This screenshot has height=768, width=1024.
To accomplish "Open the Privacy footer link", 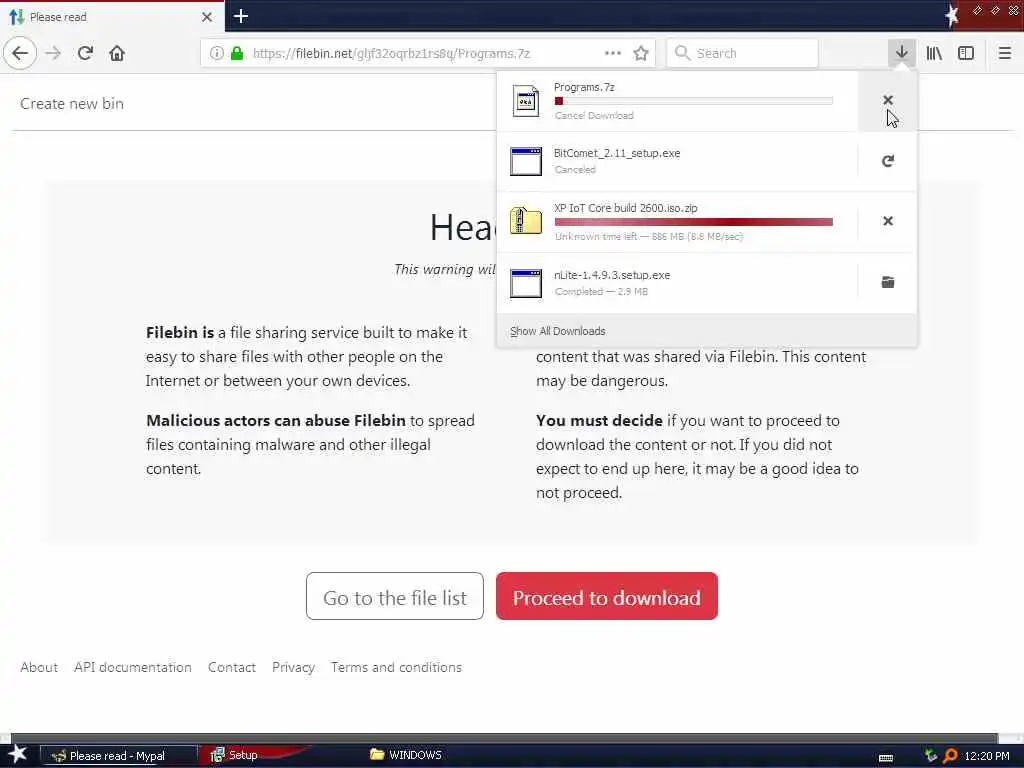I will [x=293, y=667].
